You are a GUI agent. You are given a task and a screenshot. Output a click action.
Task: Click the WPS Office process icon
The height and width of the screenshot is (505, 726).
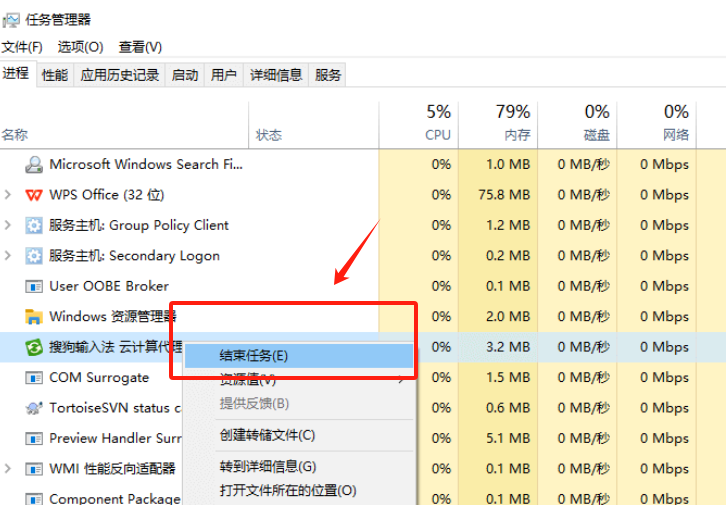34,195
